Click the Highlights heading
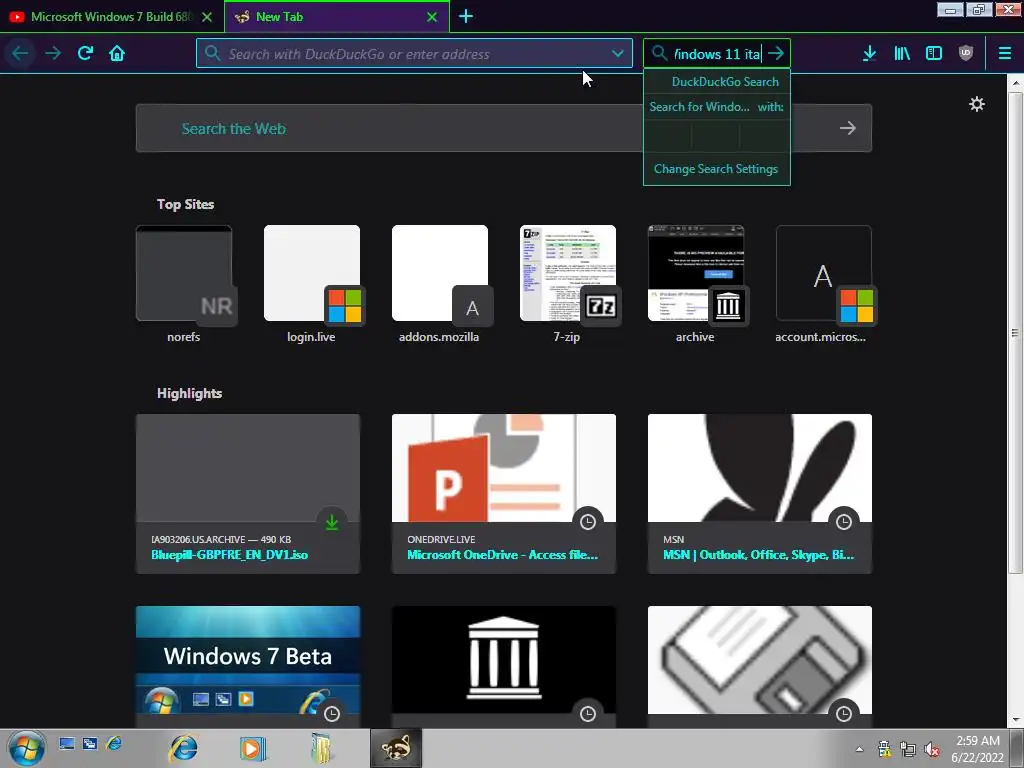Image resolution: width=1024 pixels, height=768 pixels. [x=189, y=393]
